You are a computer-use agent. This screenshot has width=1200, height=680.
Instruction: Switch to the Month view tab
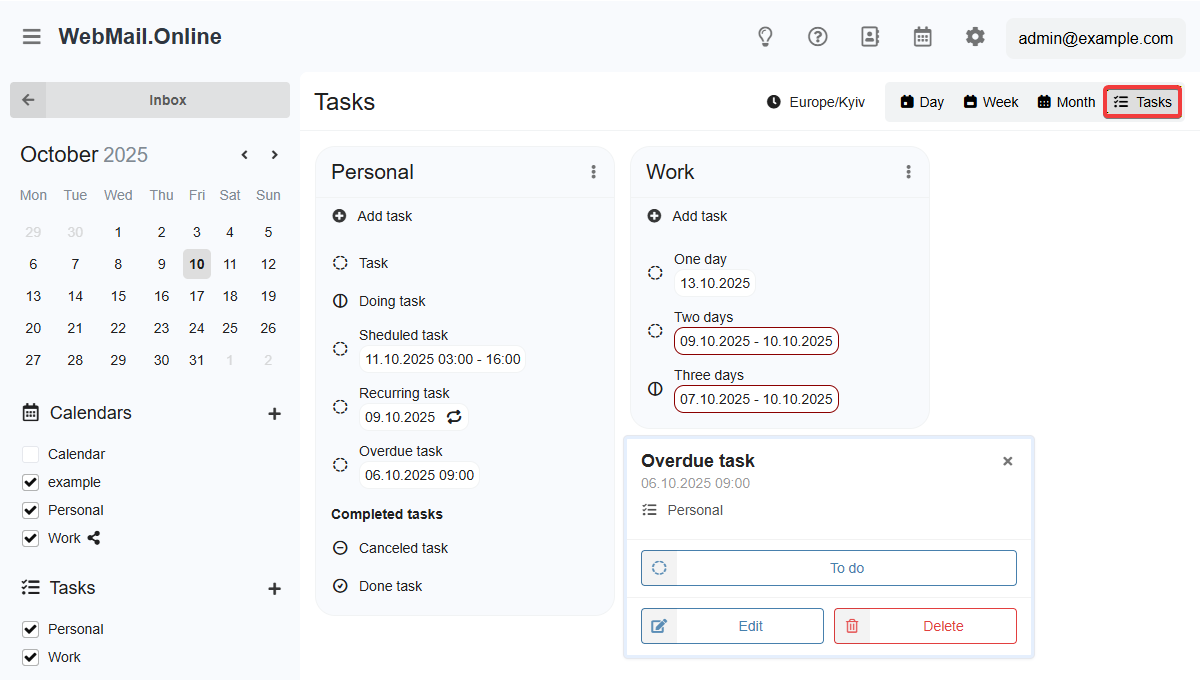pos(1066,102)
